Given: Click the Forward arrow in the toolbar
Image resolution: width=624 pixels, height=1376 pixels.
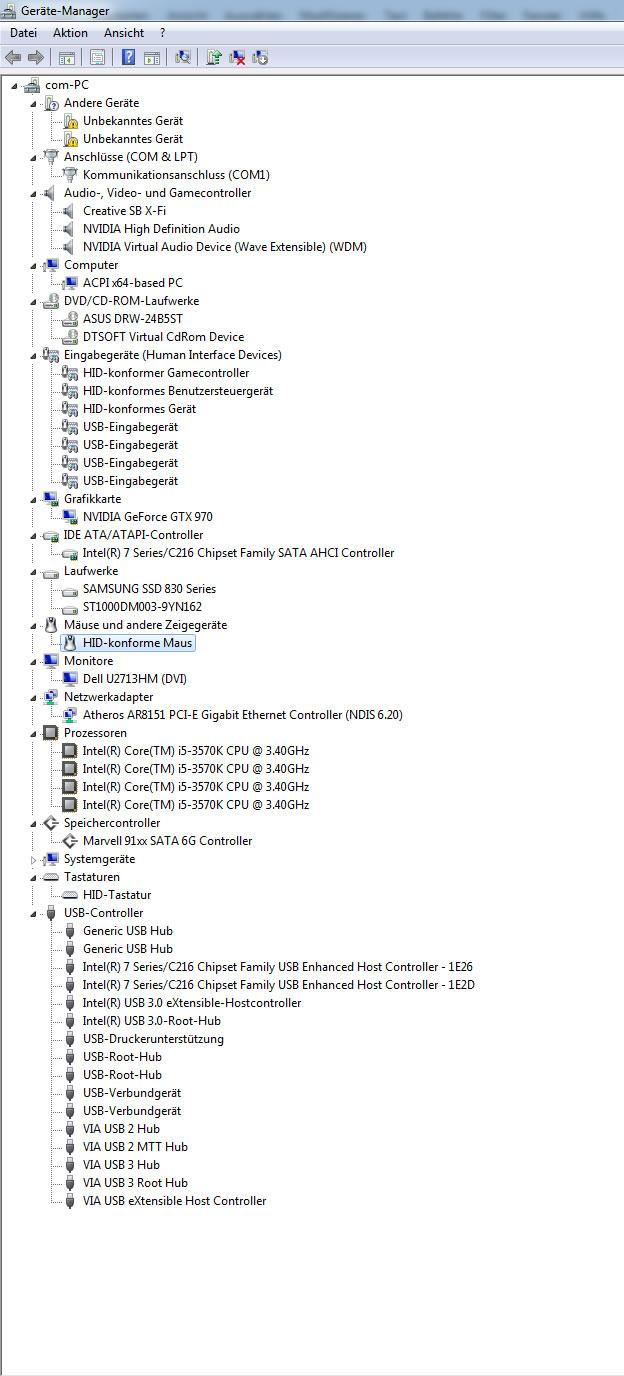Looking at the screenshot, I should [x=36, y=57].
